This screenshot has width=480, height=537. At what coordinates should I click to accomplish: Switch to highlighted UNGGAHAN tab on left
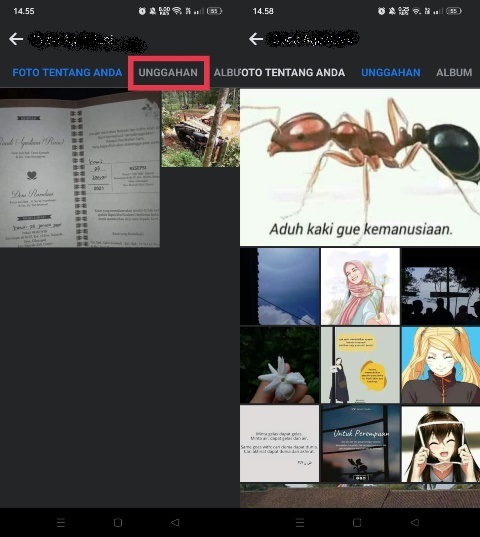click(168, 73)
